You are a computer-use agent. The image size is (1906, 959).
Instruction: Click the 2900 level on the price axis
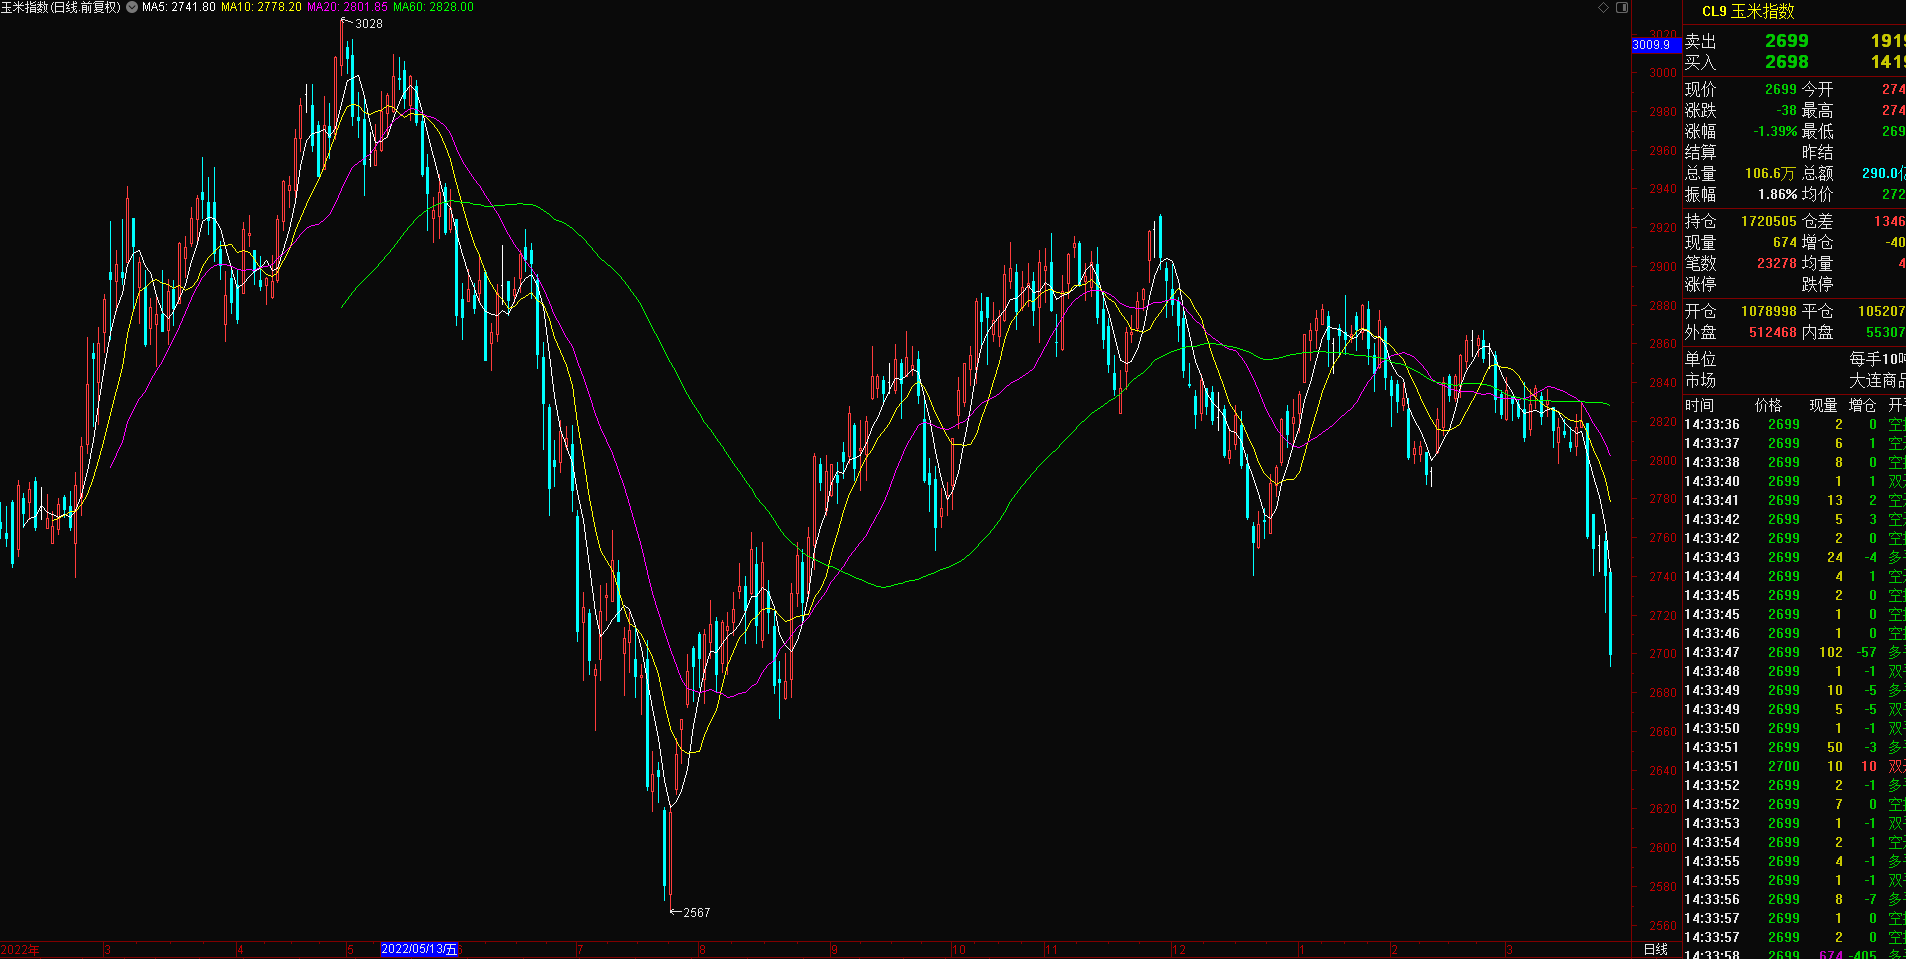point(1663,267)
